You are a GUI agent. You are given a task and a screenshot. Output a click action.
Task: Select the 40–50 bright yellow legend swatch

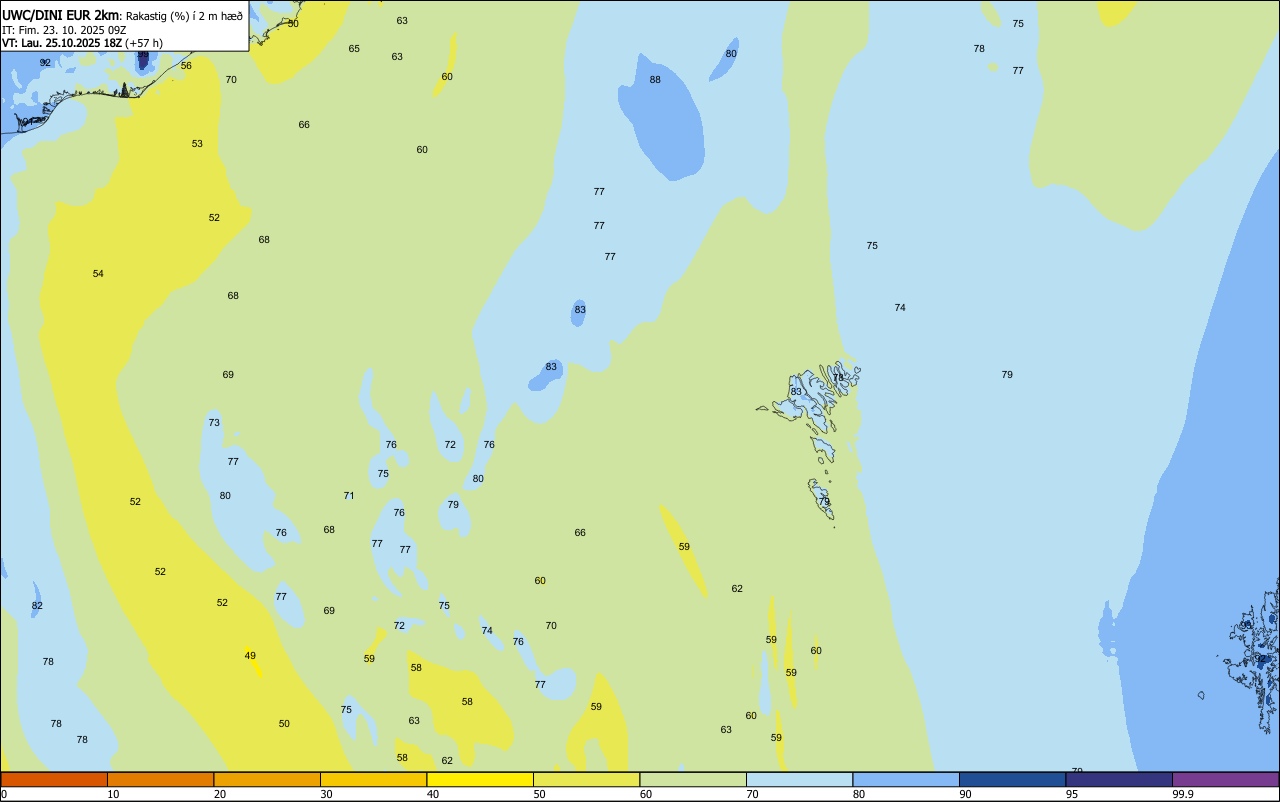pyautogui.click(x=480, y=779)
